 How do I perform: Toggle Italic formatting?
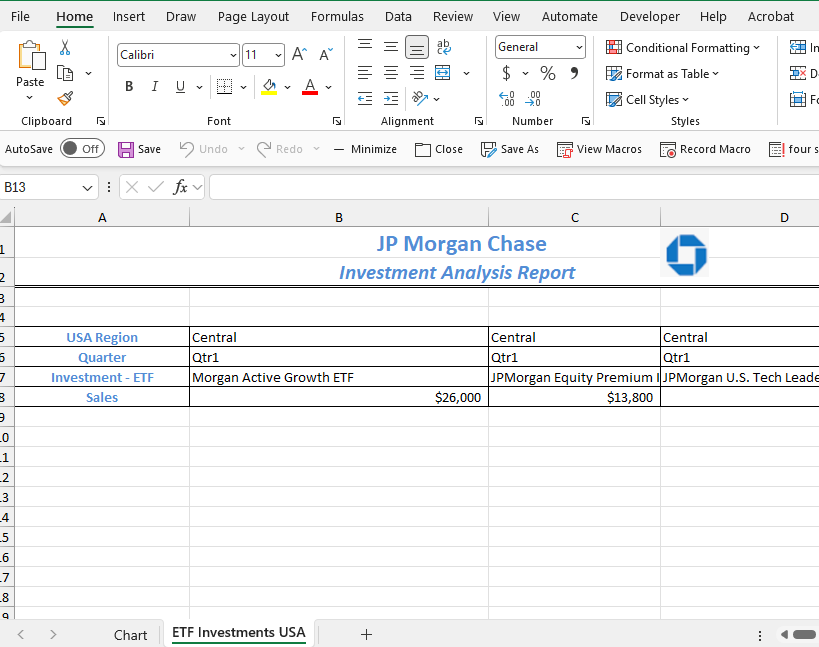tap(154, 87)
